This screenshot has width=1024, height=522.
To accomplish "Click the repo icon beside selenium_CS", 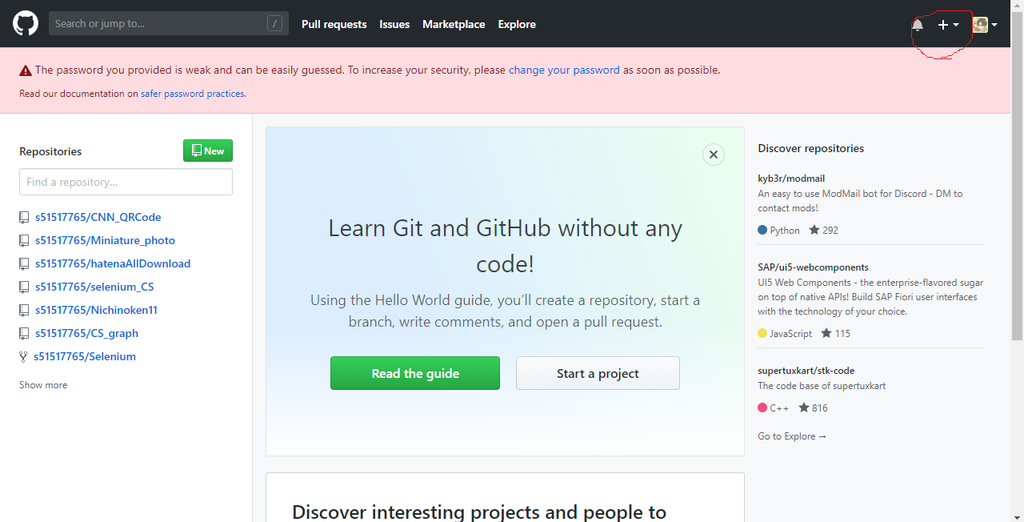I will pyautogui.click(x=24, y=287).
